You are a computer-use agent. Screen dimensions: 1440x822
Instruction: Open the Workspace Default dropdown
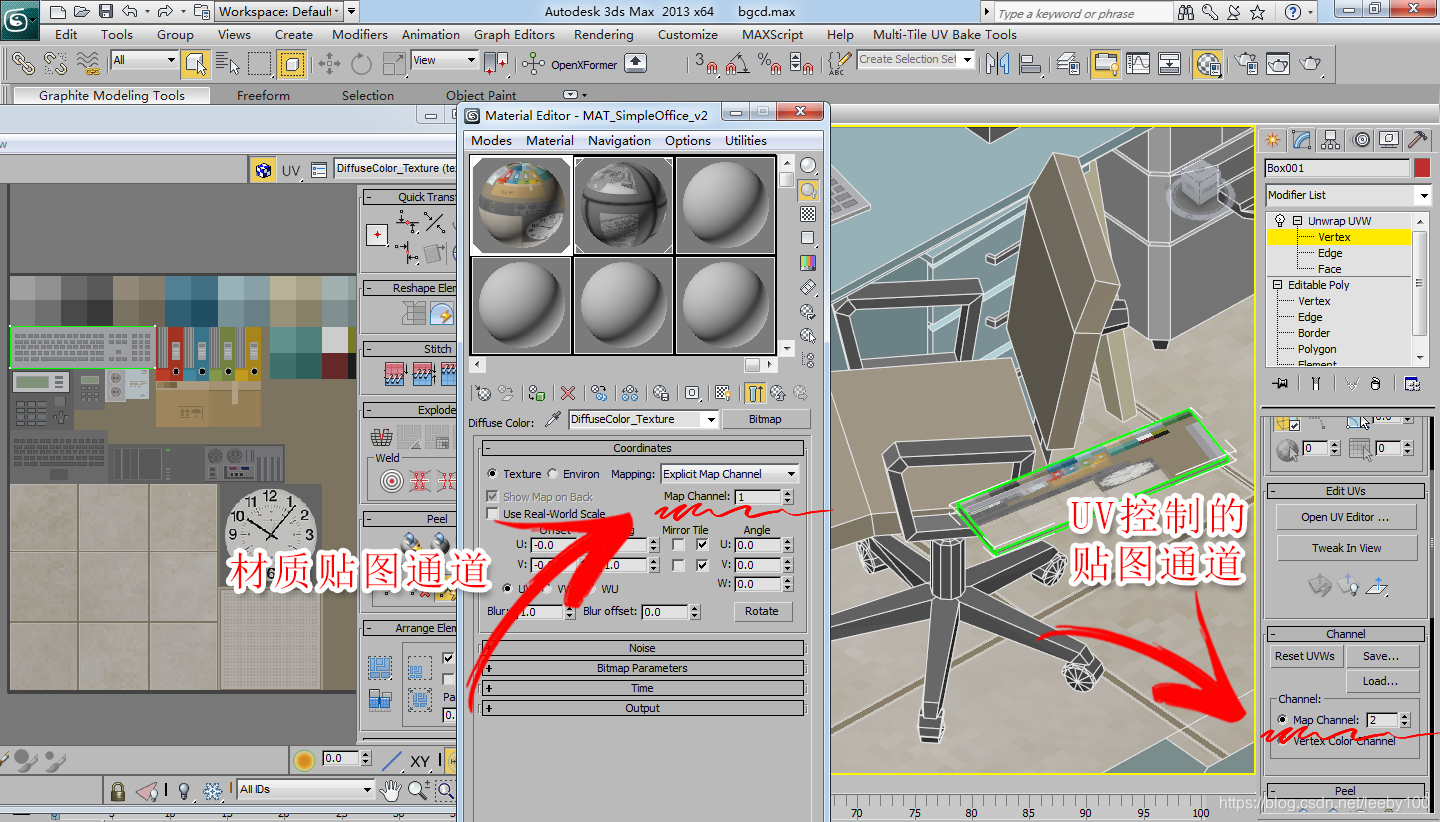(279, 12)
